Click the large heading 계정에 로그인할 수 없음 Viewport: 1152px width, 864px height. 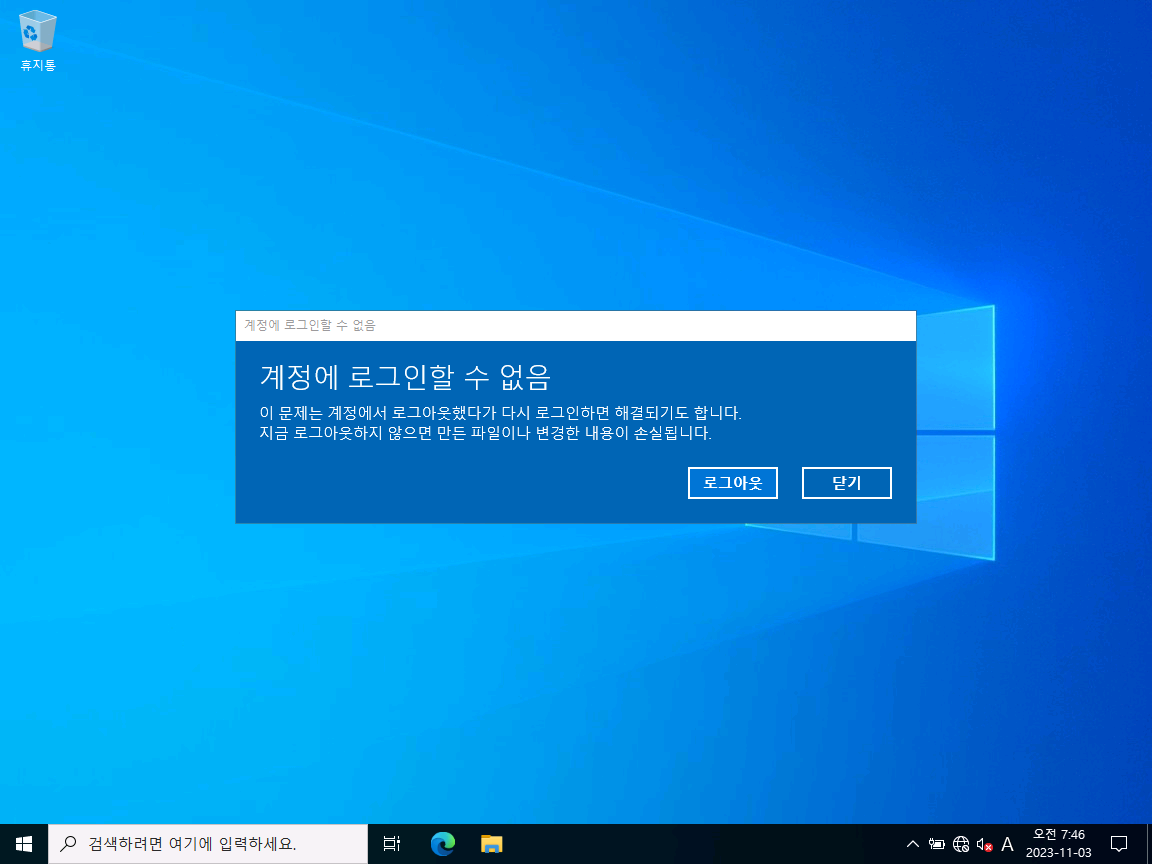tap(405, 378)
